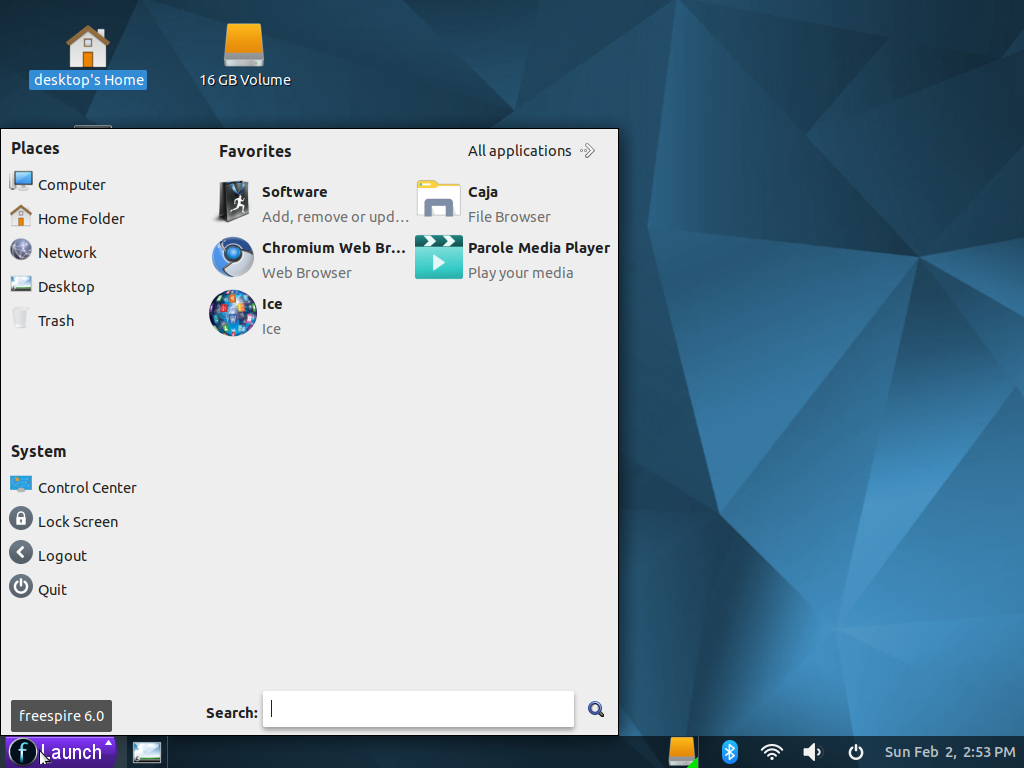Open the Control Center
The image size is (1024, 768).
click(x=88, y=487)
